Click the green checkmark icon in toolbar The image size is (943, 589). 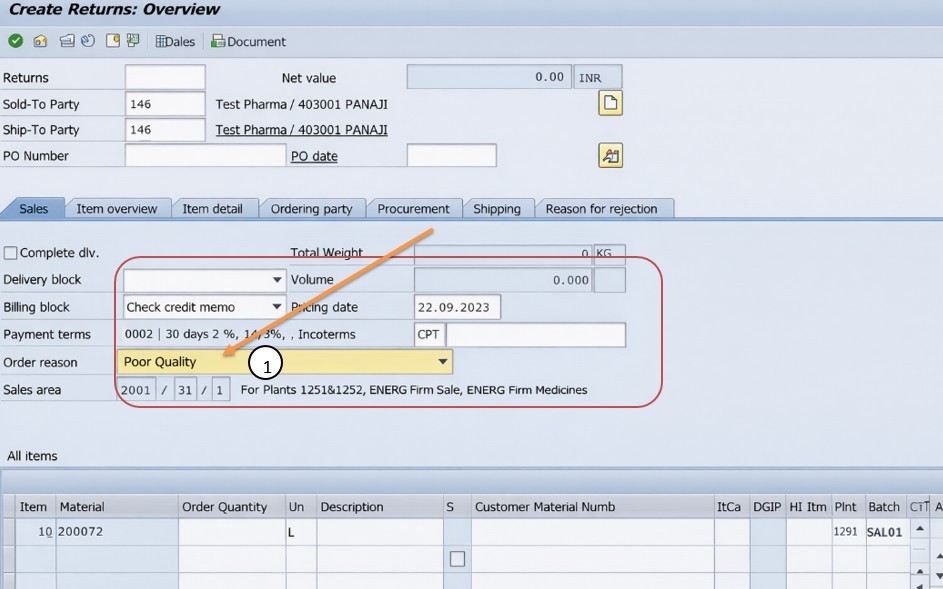pos(15,41)
